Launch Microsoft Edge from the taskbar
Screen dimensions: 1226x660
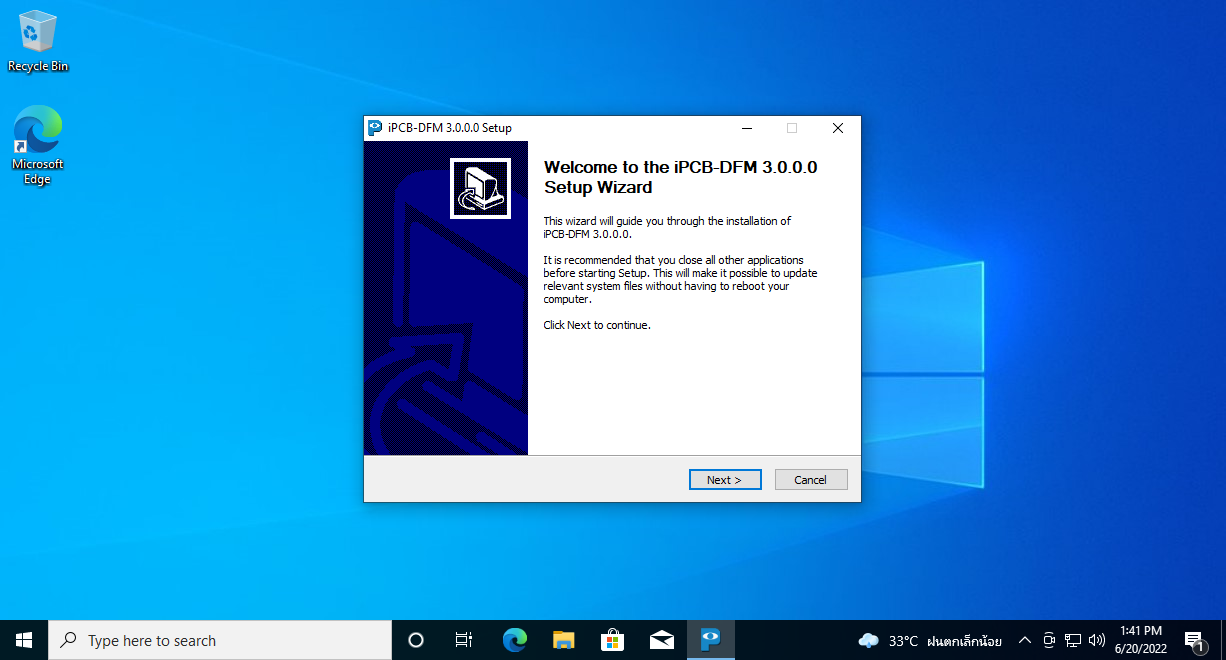pos(514,640)
